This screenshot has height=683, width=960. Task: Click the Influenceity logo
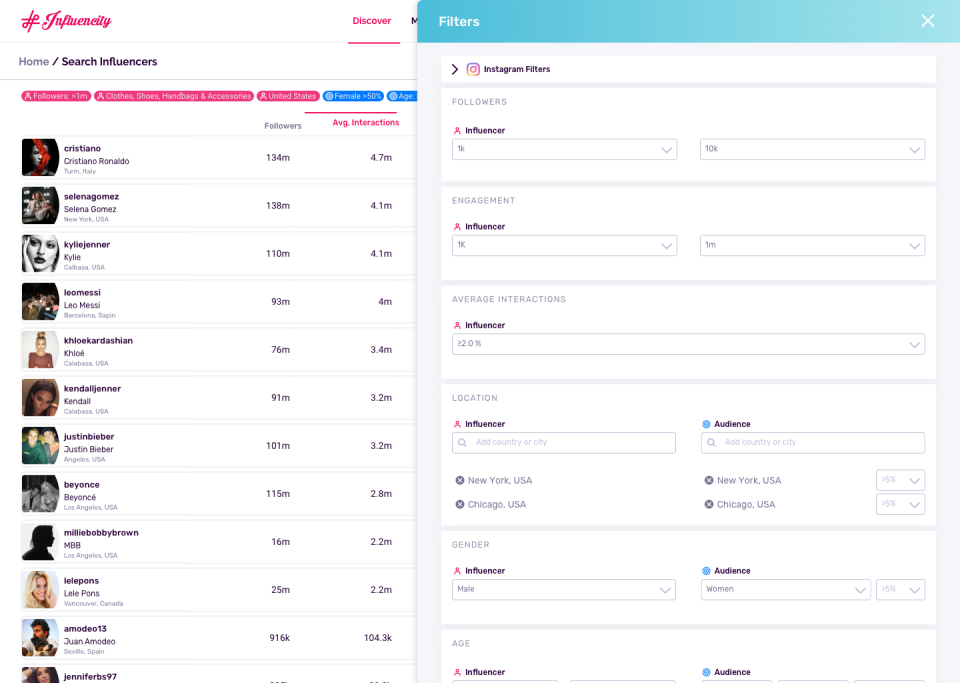click(x=65, y=21)
